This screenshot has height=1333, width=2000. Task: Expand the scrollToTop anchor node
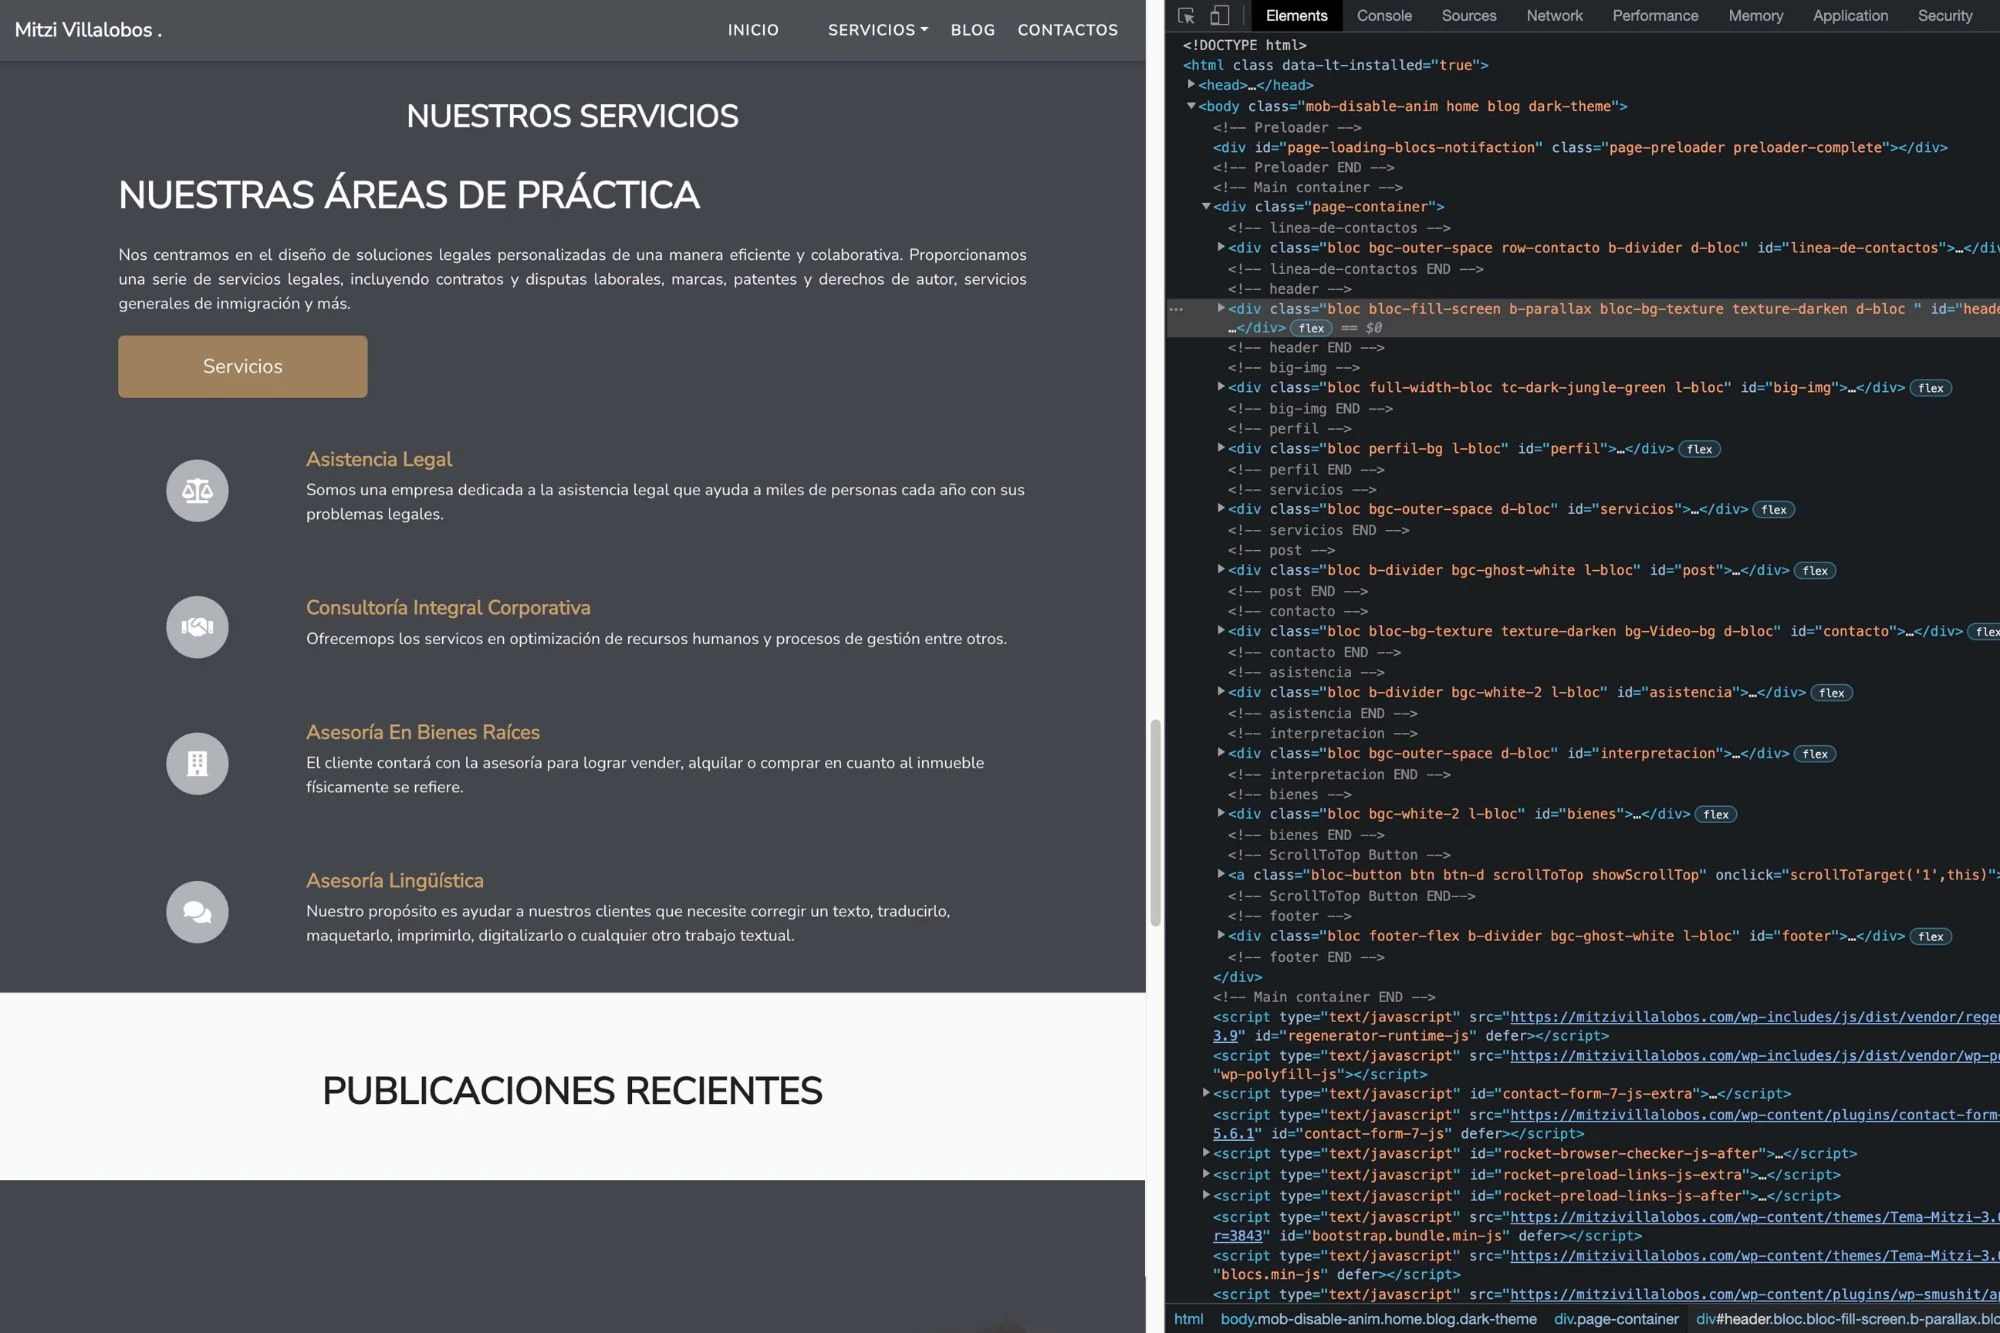pyautogui.click(x=1221, y=874)
